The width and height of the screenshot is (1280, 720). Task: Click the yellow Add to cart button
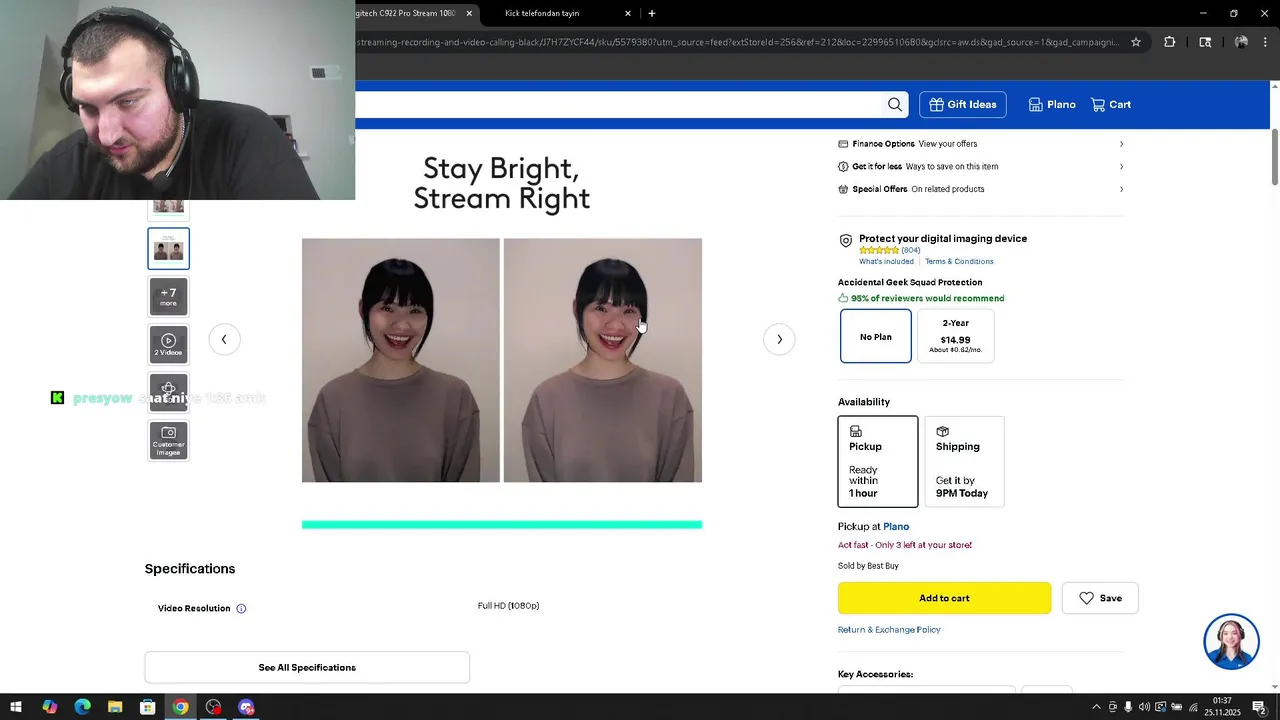pyautogui.click(x=944, y=598)
